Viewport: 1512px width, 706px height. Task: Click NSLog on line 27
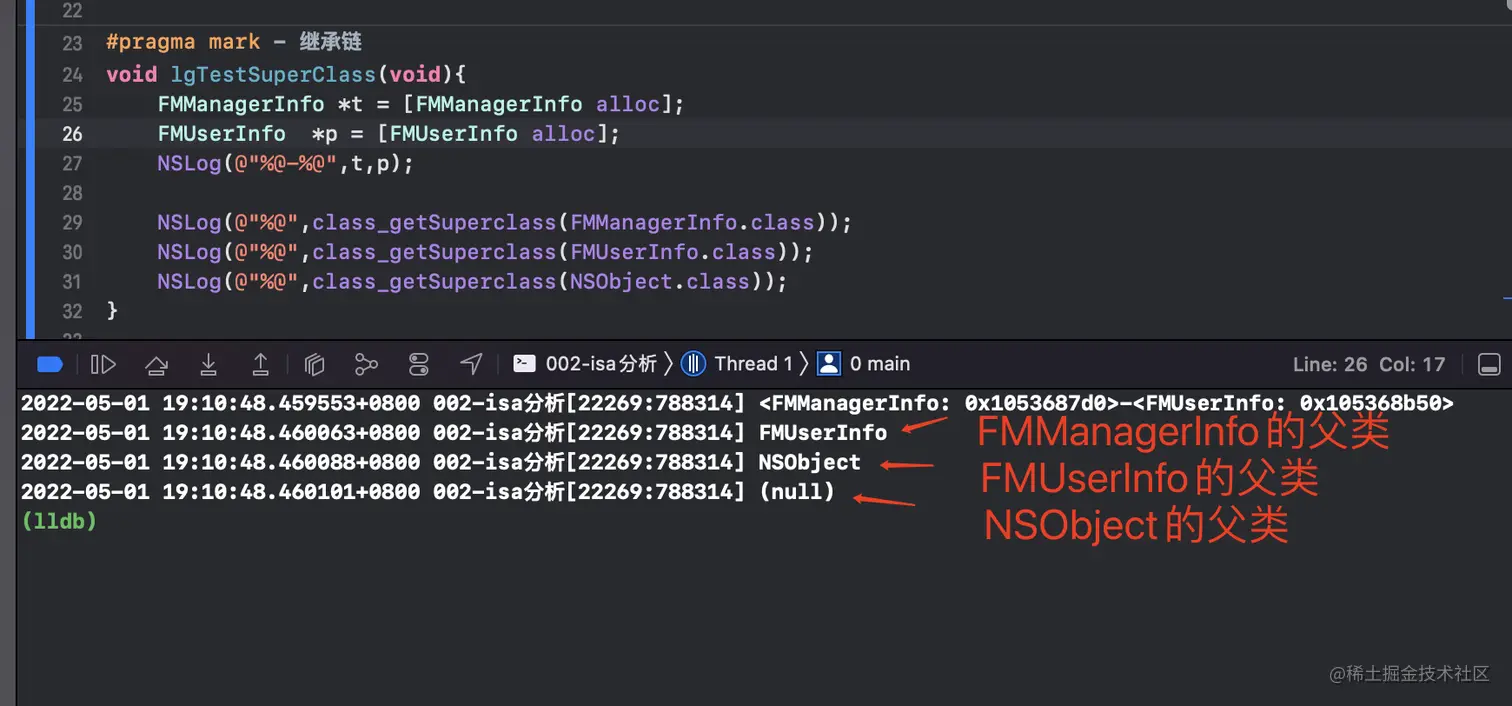coord(188,164)
